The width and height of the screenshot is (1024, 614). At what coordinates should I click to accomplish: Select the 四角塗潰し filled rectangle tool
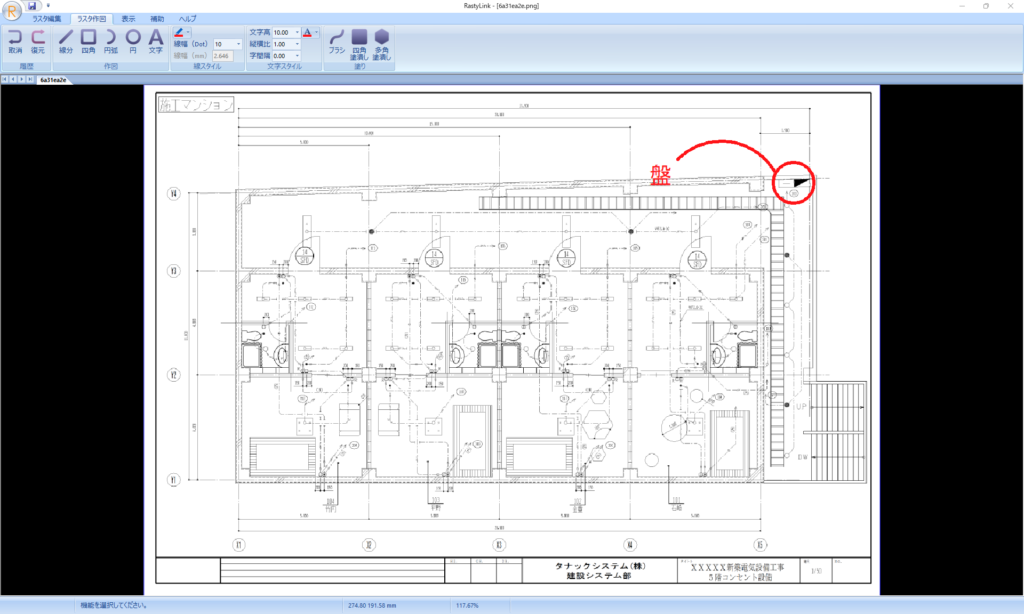pyautogui.click(x=359, y=44)
